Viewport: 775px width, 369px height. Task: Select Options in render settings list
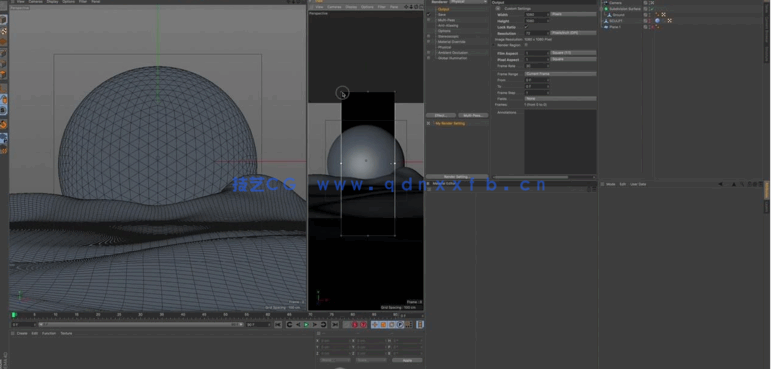click(x=444, y=31)
